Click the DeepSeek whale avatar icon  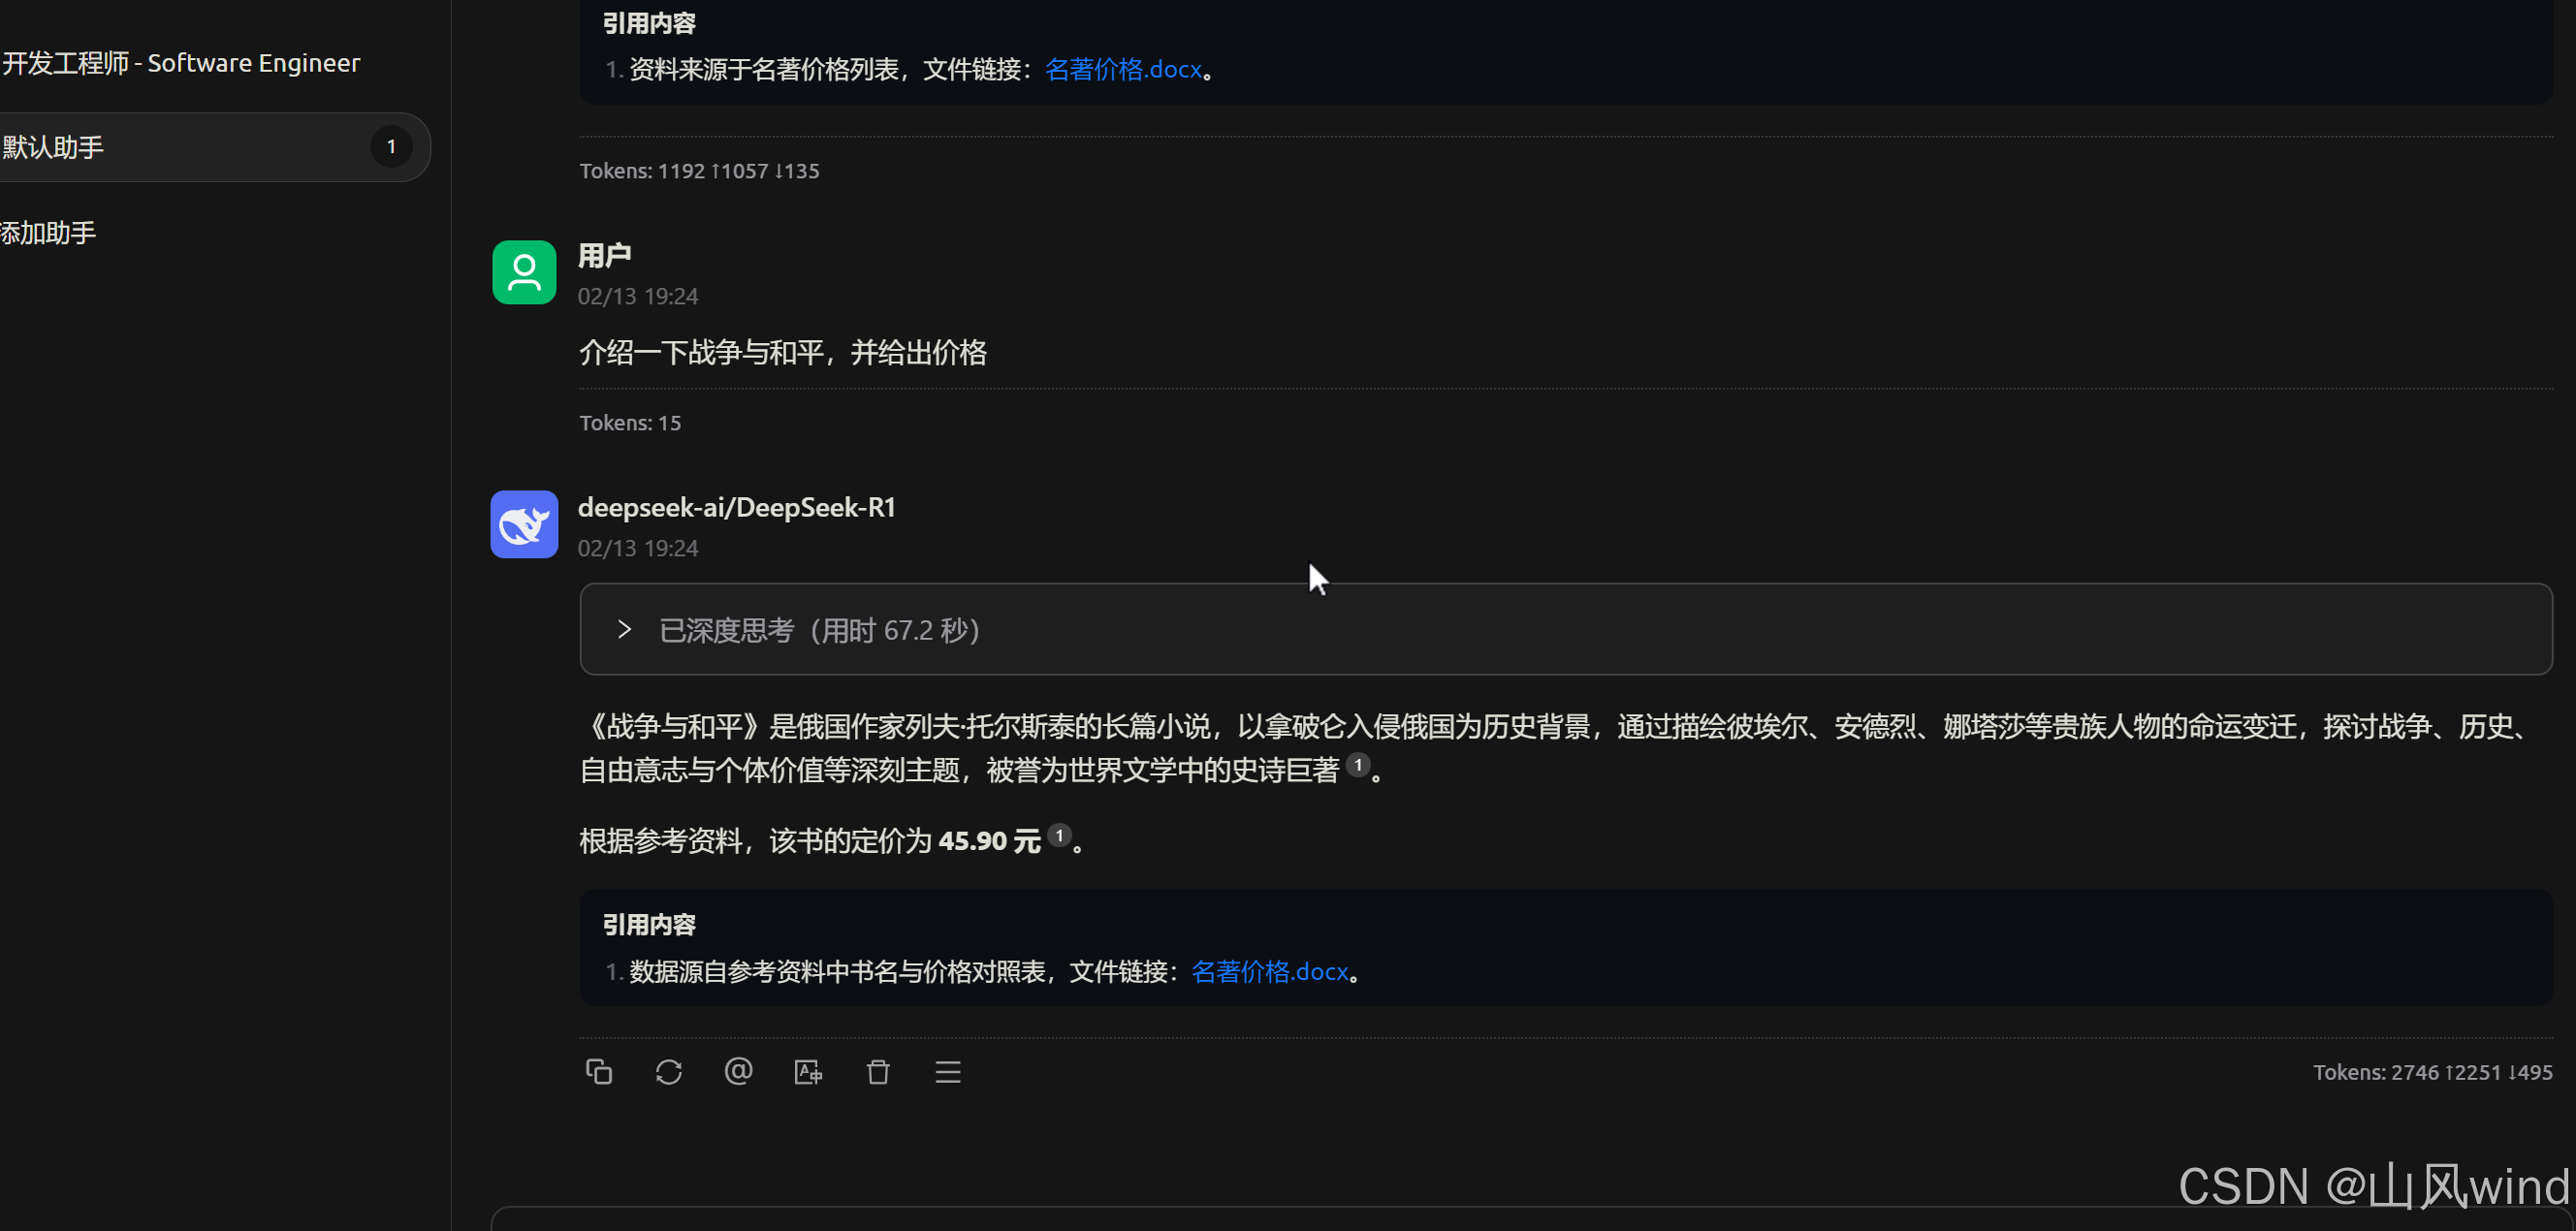[x=524, y=524]
